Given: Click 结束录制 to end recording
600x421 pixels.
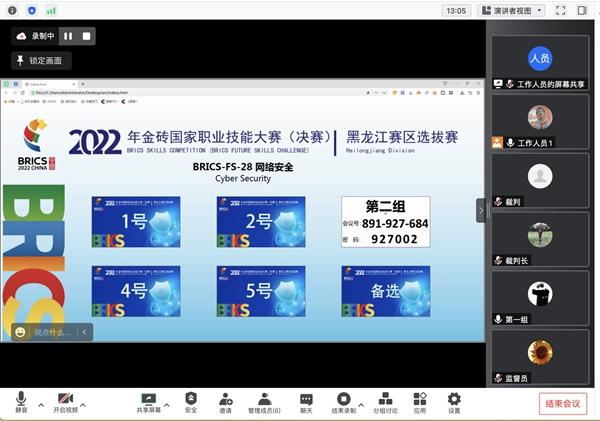Looking at the screenshot, I should 343,403.
